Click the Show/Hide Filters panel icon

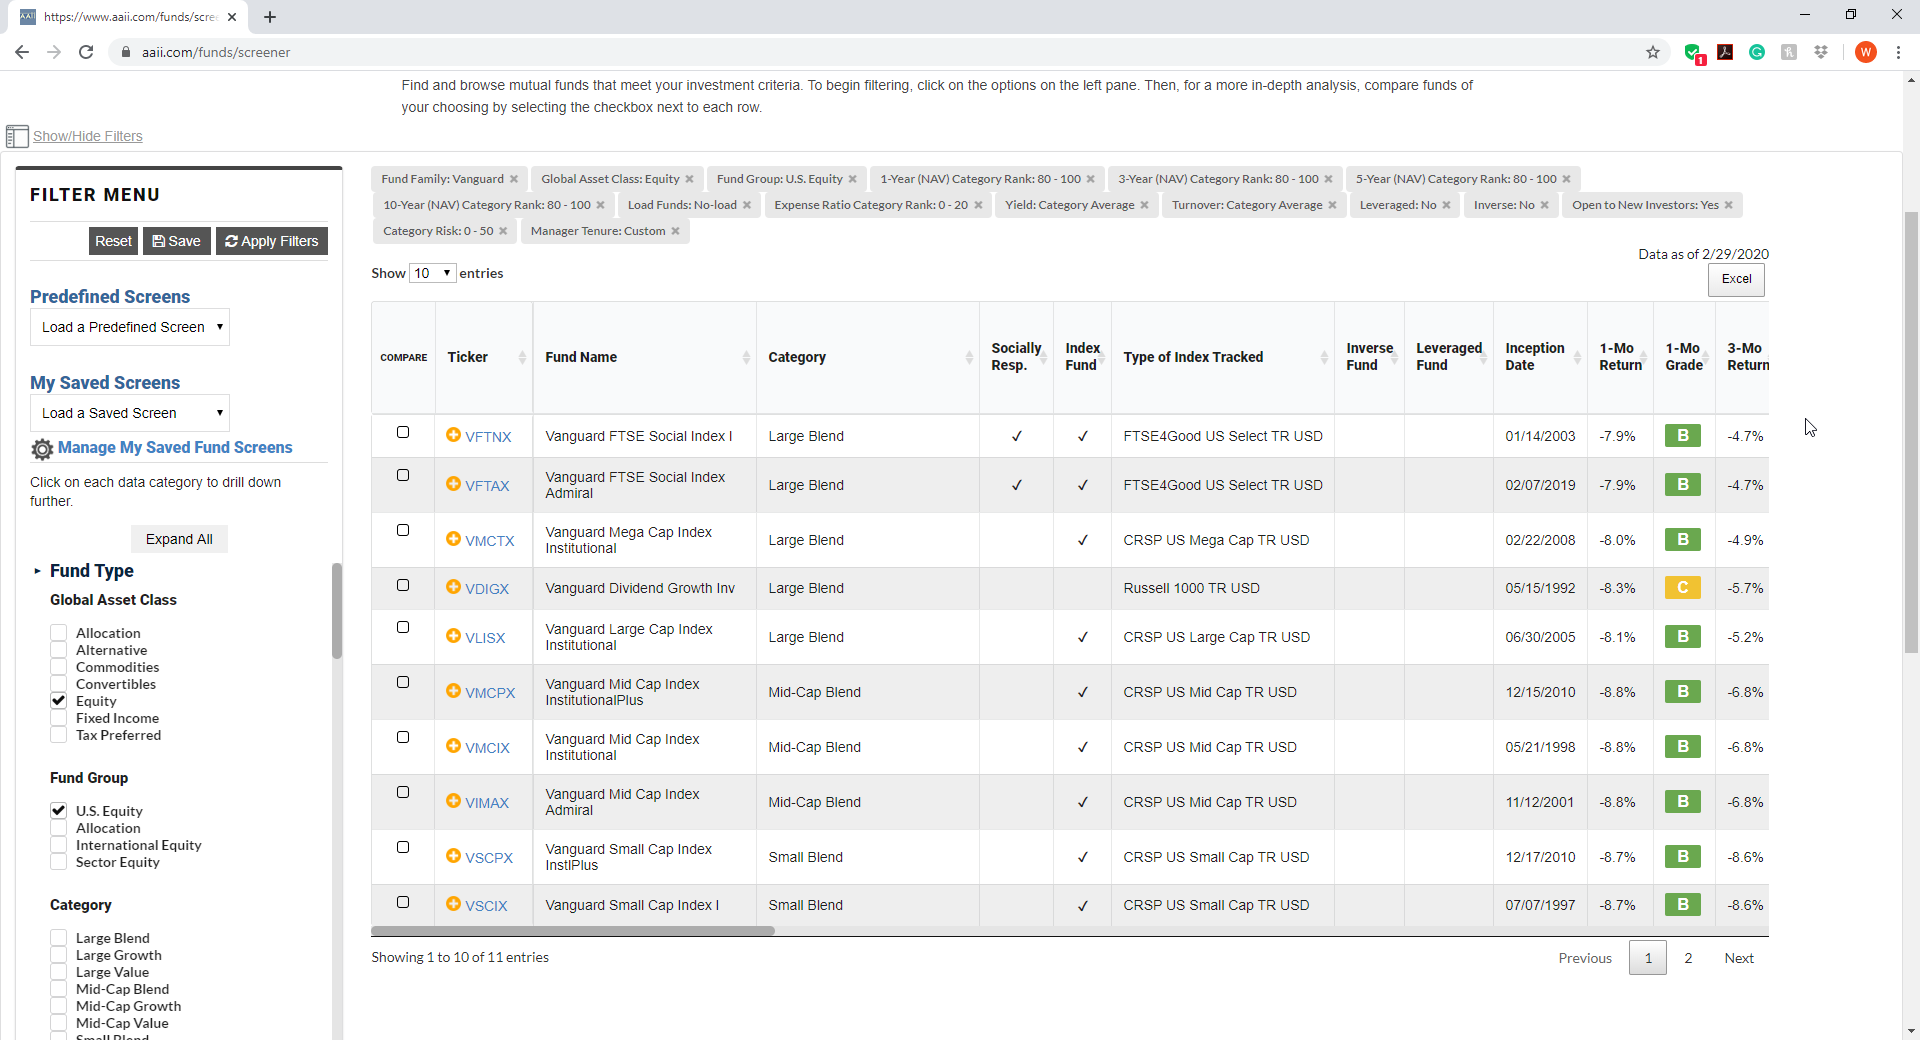pos(17,136)
